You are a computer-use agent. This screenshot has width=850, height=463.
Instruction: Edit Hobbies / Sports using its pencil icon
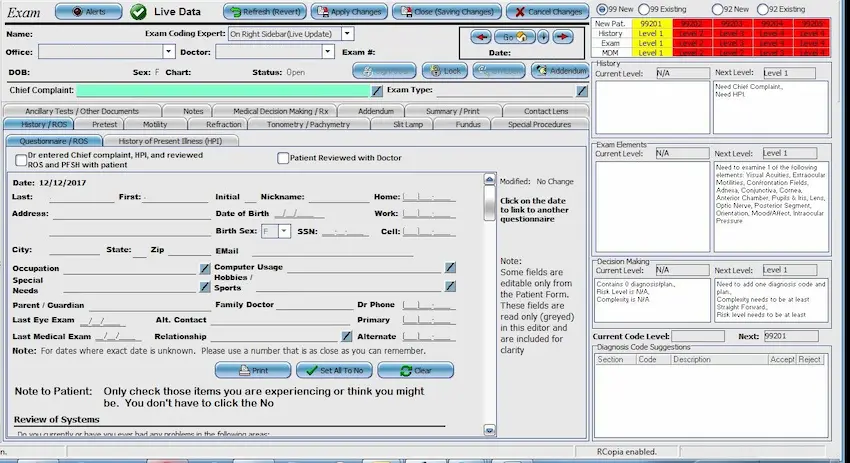pyautogui.click(x=450, y=286)
